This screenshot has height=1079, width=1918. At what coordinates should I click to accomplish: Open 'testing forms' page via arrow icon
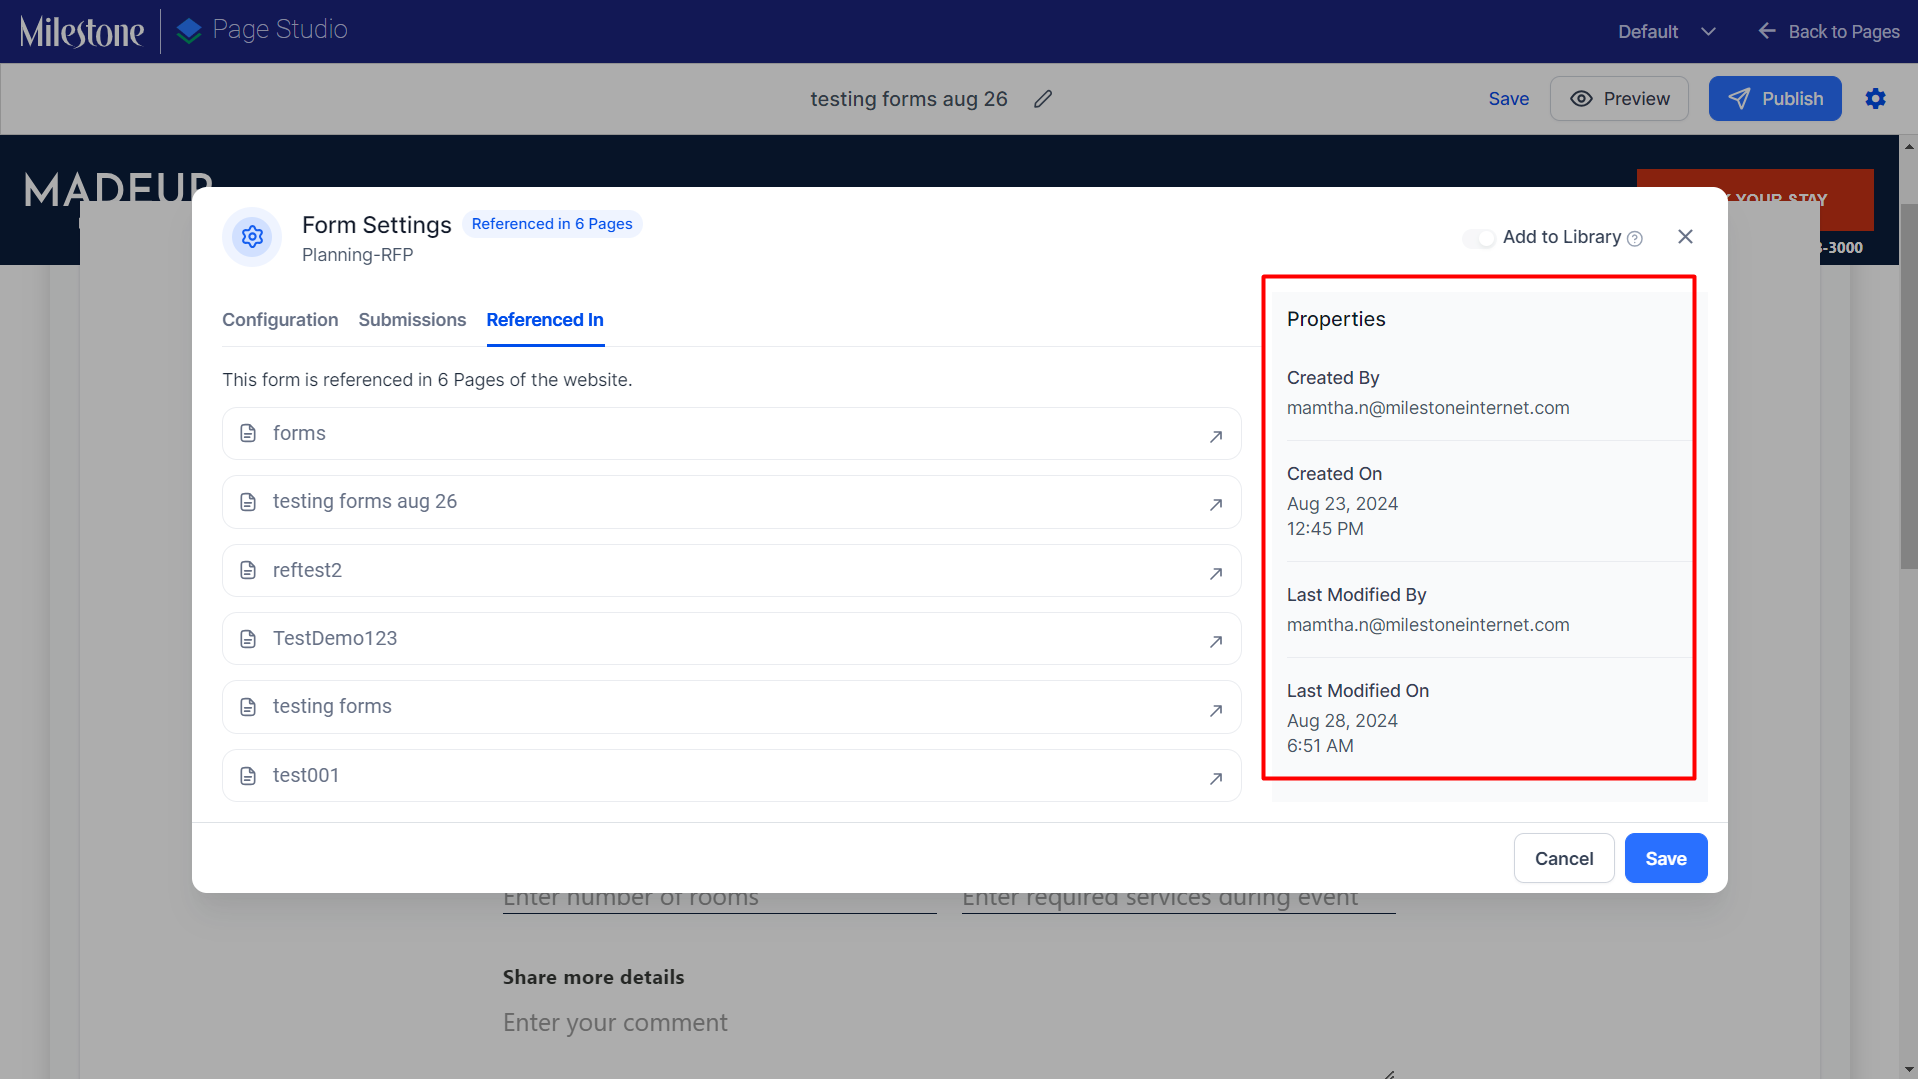tap(1216, 710)
